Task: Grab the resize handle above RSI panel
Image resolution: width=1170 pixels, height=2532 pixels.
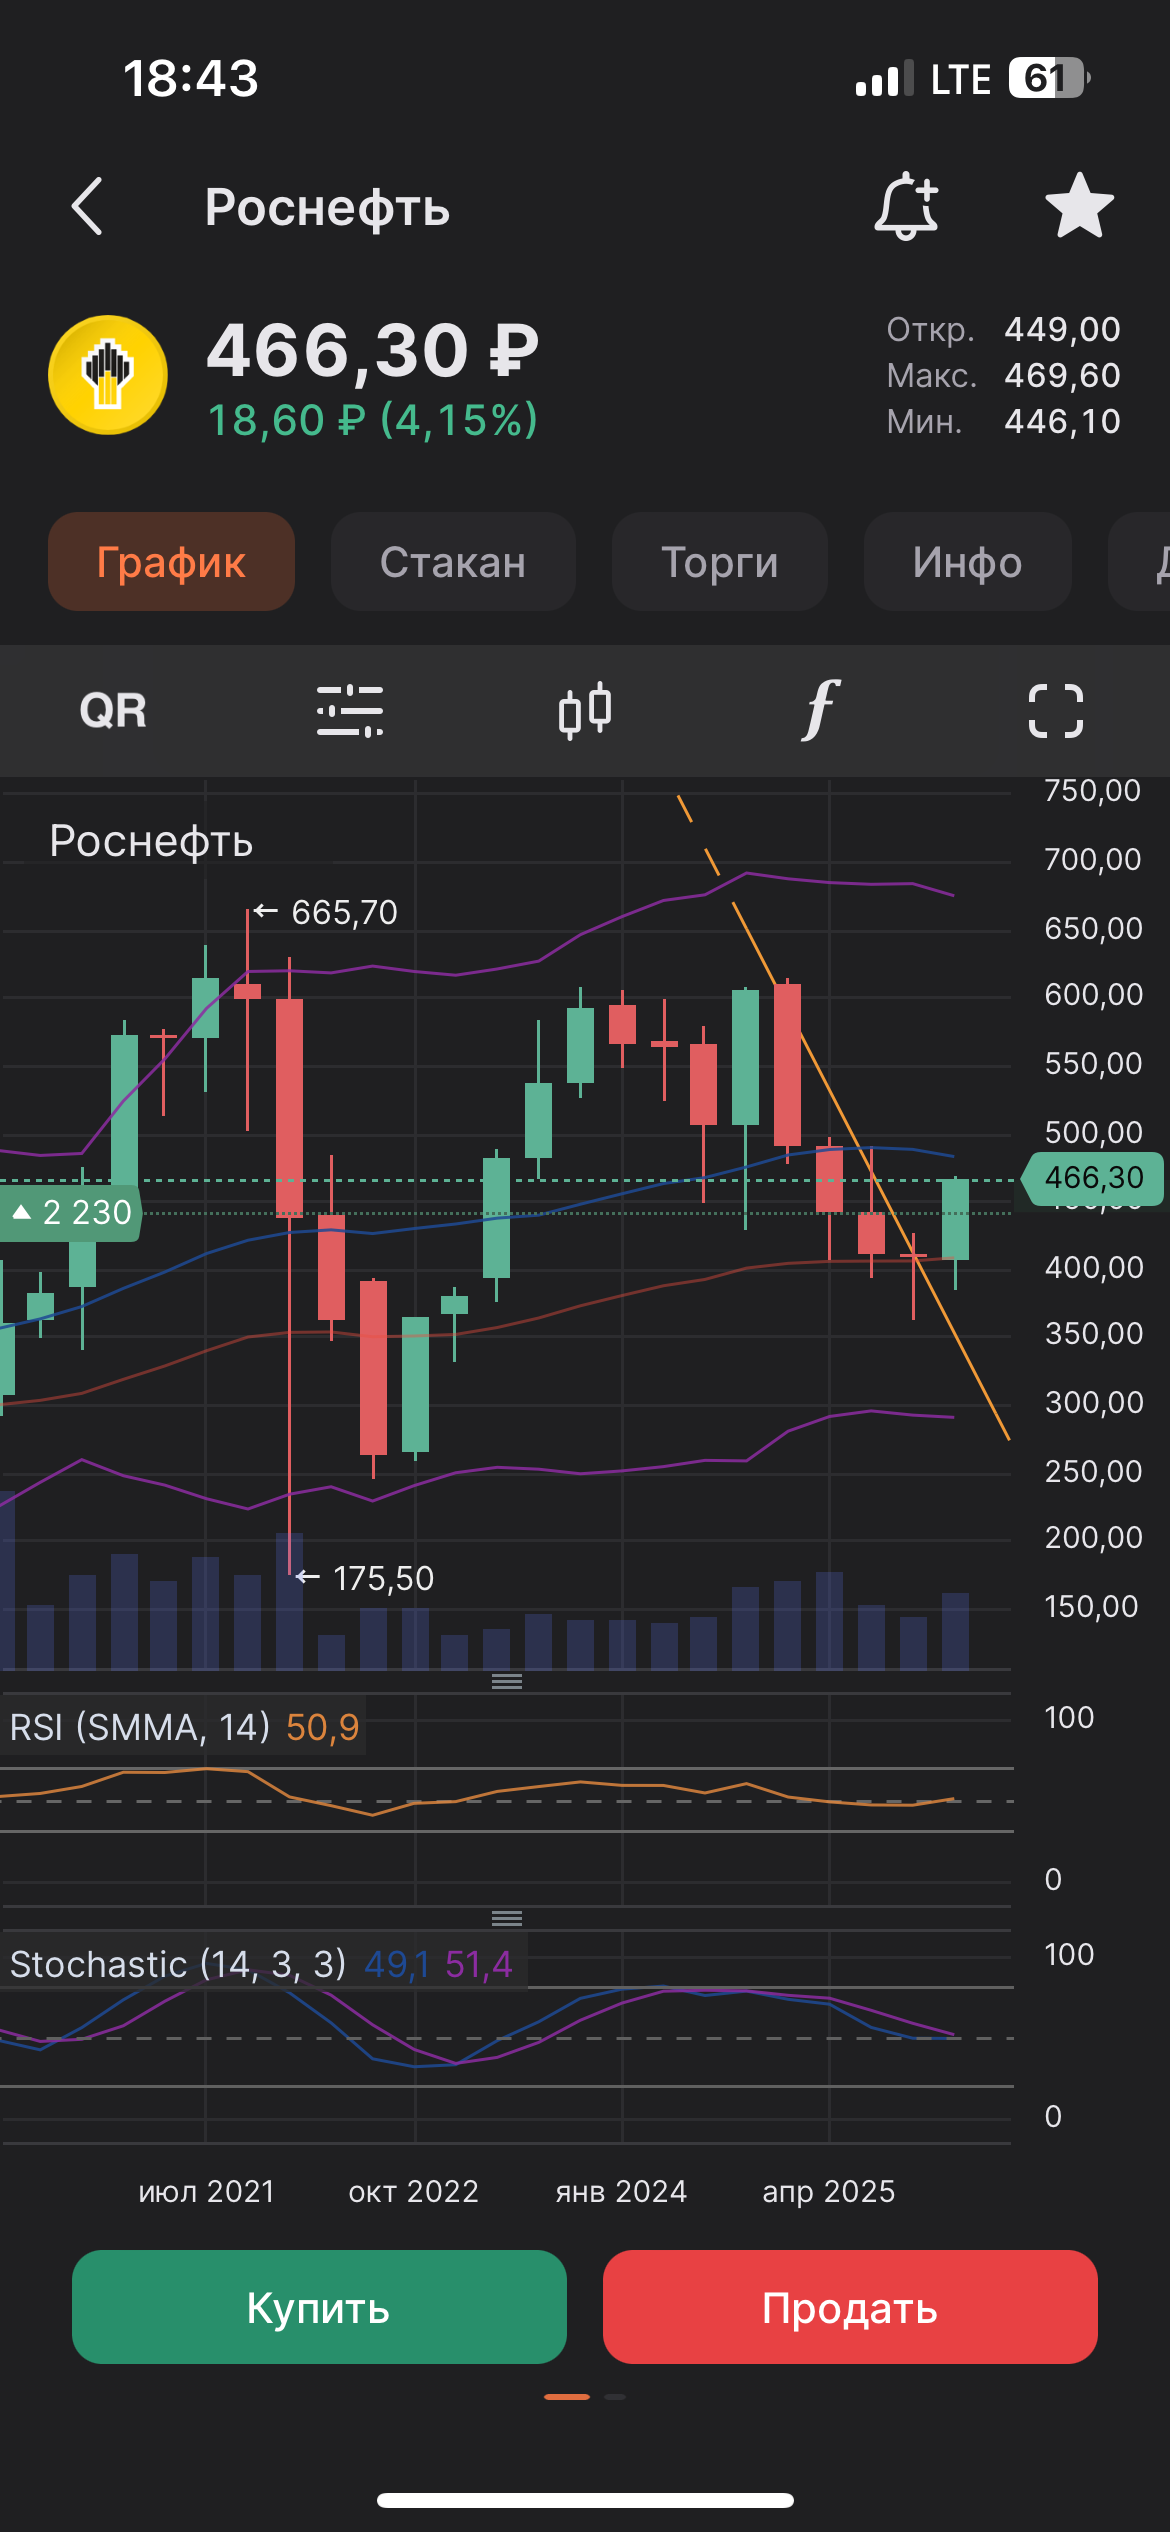Action: (x=507, y=1682)
